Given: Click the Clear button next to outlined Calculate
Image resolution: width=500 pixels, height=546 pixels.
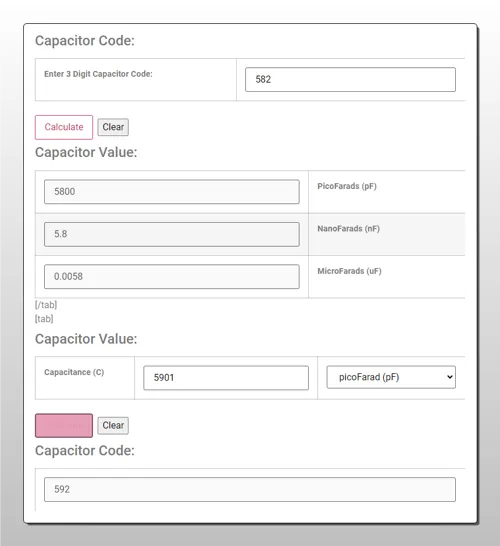Looking at the screenshot, I should 113,127.
